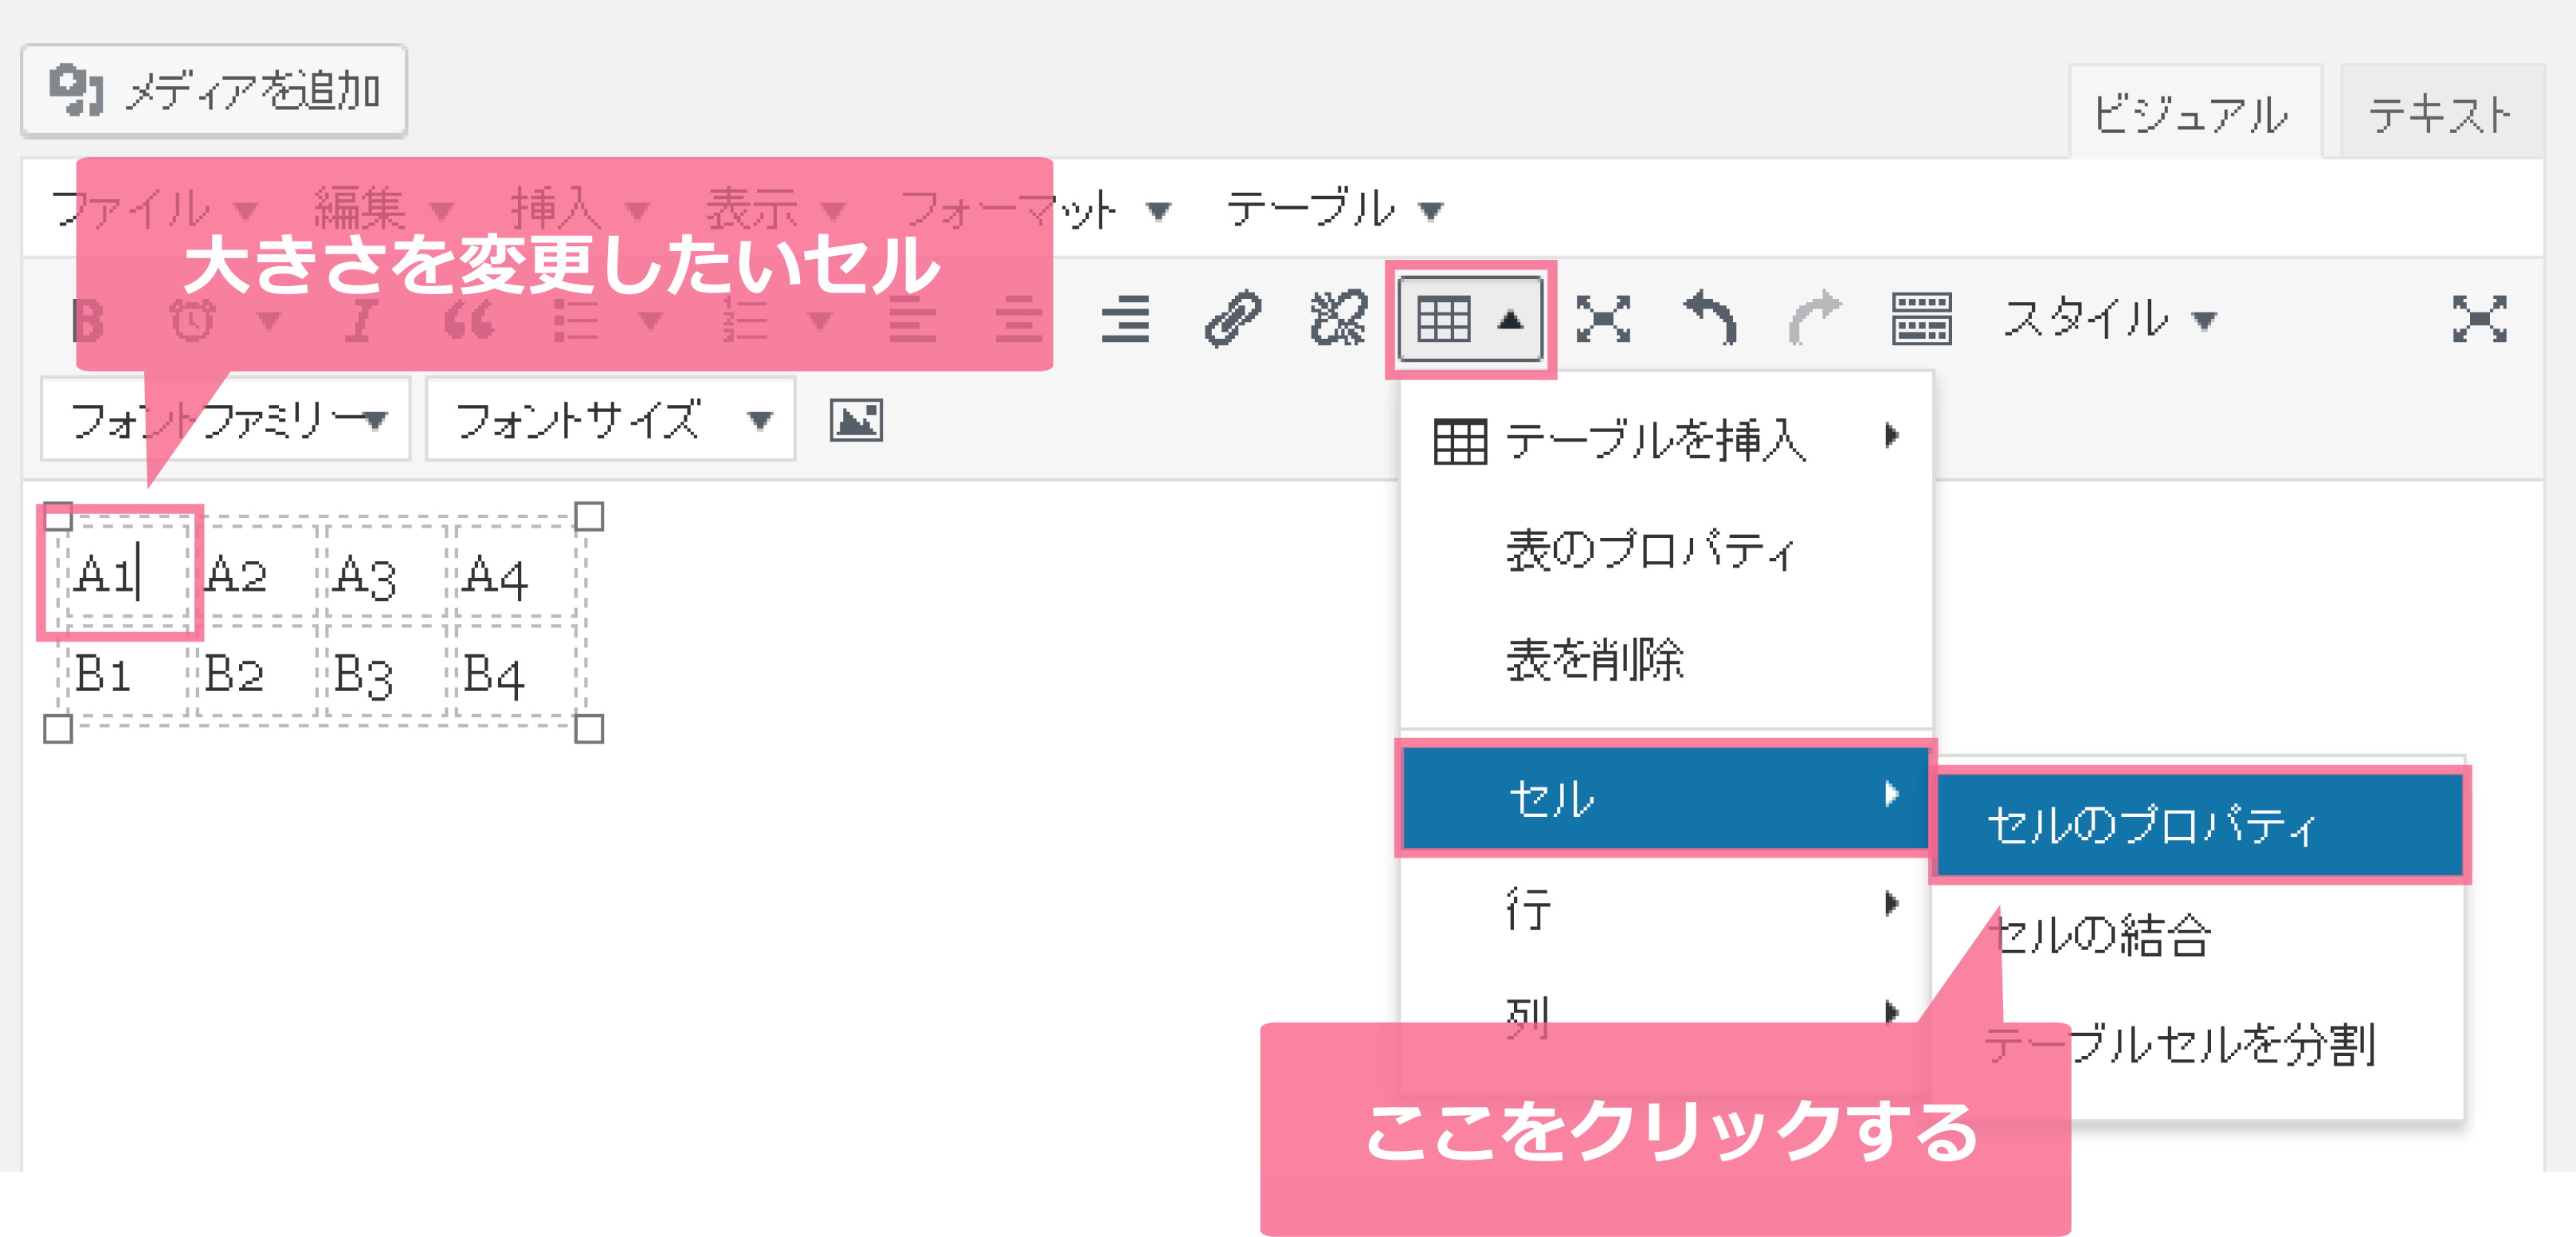Select 表を削除 menu item

tap(1666, 660)
